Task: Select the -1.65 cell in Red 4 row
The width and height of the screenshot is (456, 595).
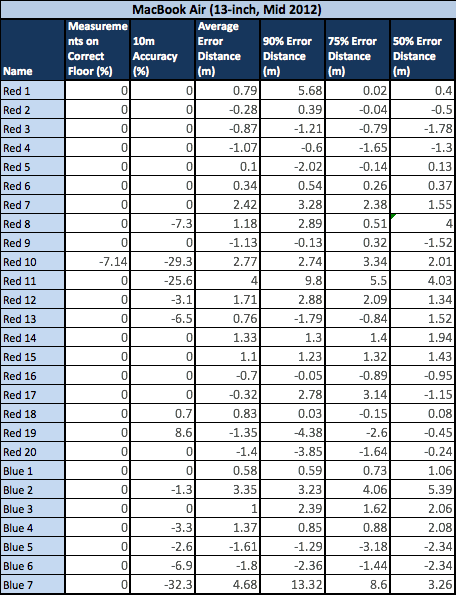Action: pyautogui.click(x=357, y=148)
